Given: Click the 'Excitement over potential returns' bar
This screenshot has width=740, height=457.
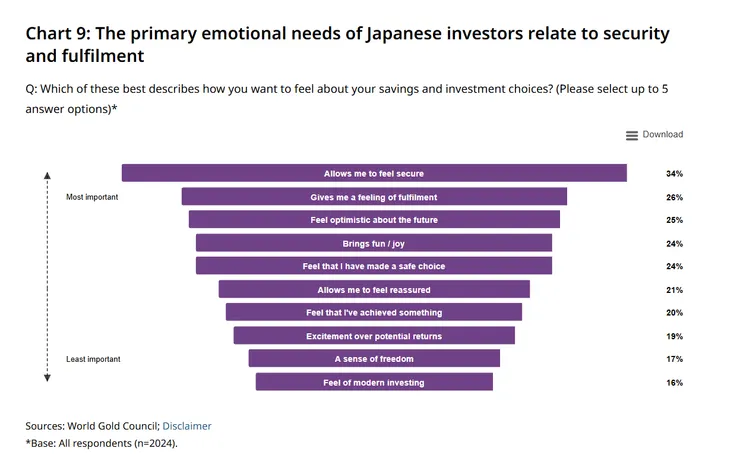Looking at the screenshot, I should [x=374, y=336].
